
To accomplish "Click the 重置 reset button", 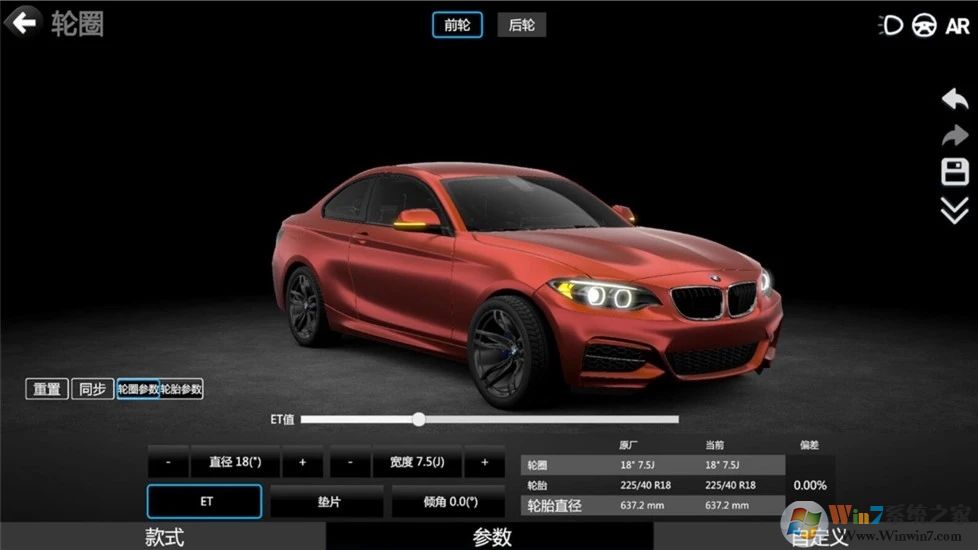I will coord(47,389).
